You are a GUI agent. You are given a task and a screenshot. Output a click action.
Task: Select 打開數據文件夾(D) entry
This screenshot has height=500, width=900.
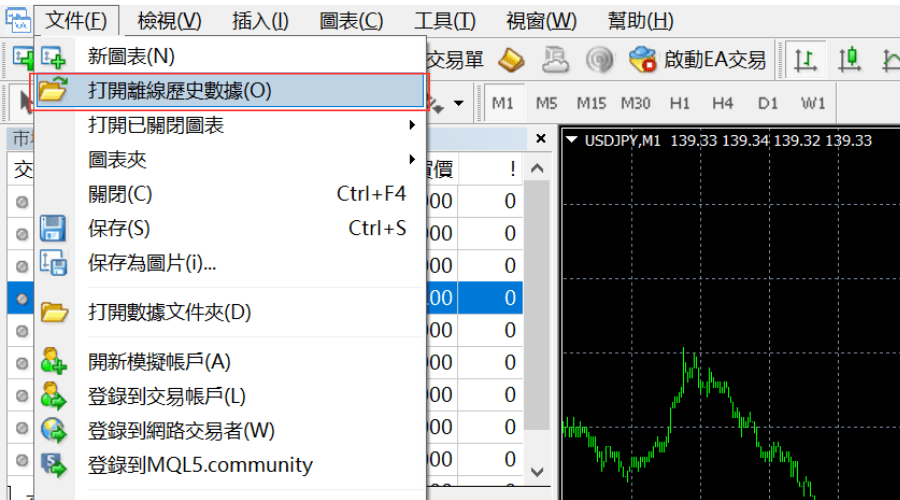[230, 312]
